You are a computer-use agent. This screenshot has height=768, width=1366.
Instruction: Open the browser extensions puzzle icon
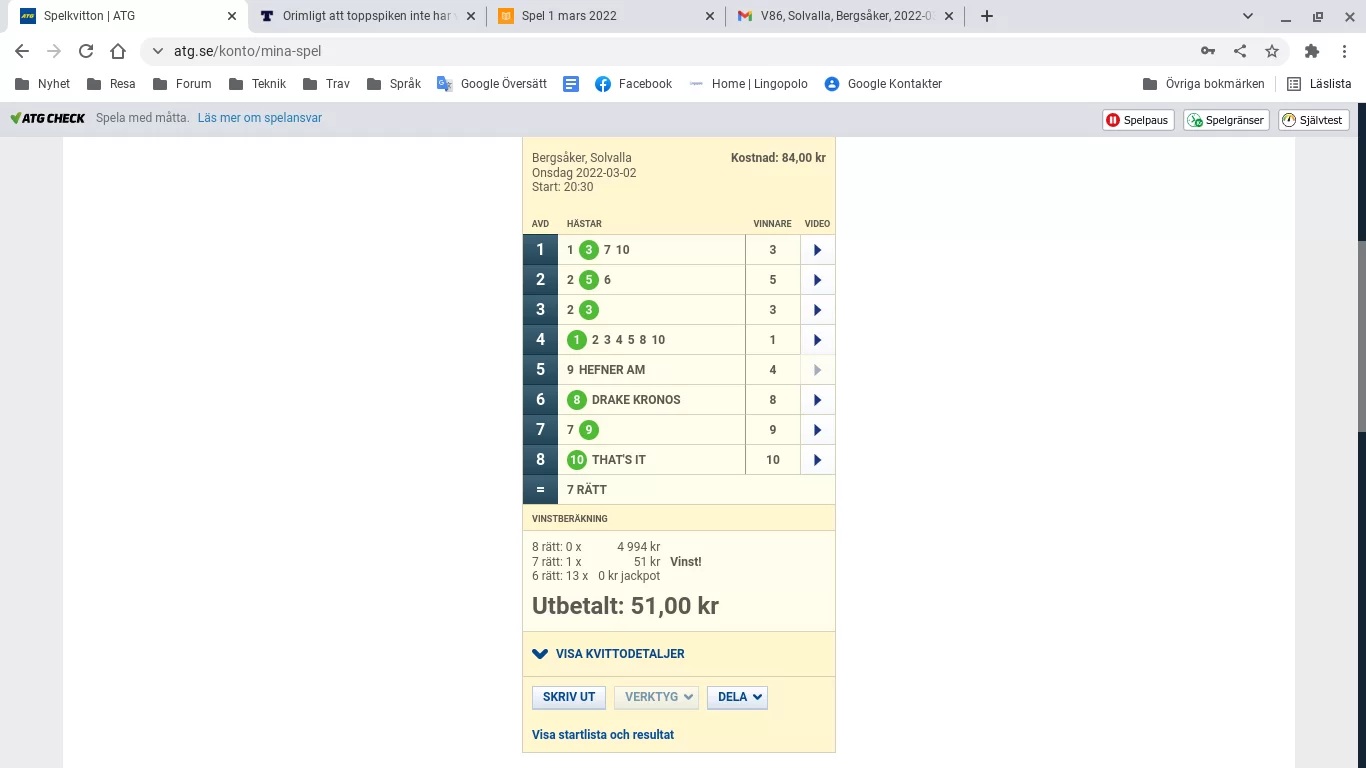pyautogui.click(x=1312, y=51)
